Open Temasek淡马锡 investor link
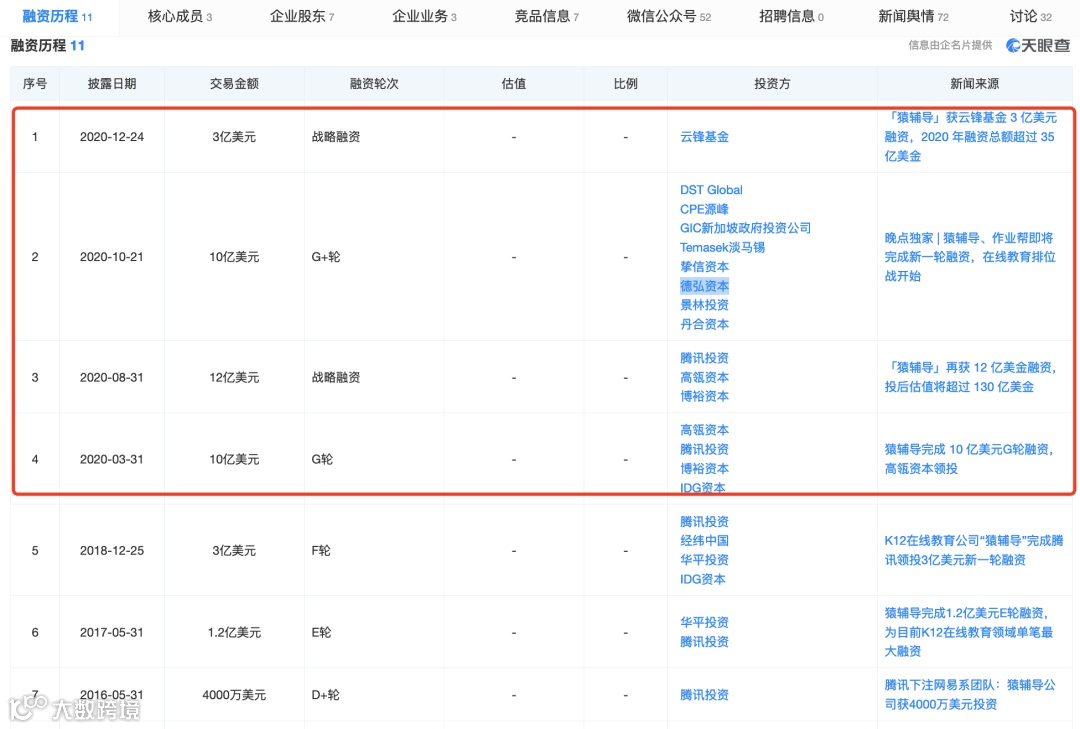Screen dimensions: 1080x729 tap(722, 247)
